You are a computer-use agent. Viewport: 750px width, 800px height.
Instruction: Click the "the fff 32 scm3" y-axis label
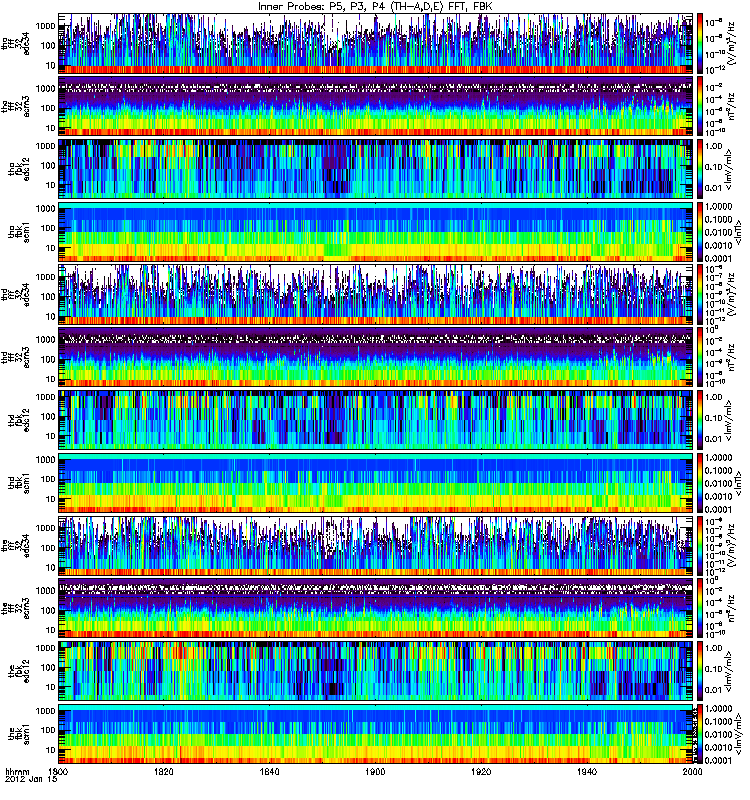click(x=15, y=608)
